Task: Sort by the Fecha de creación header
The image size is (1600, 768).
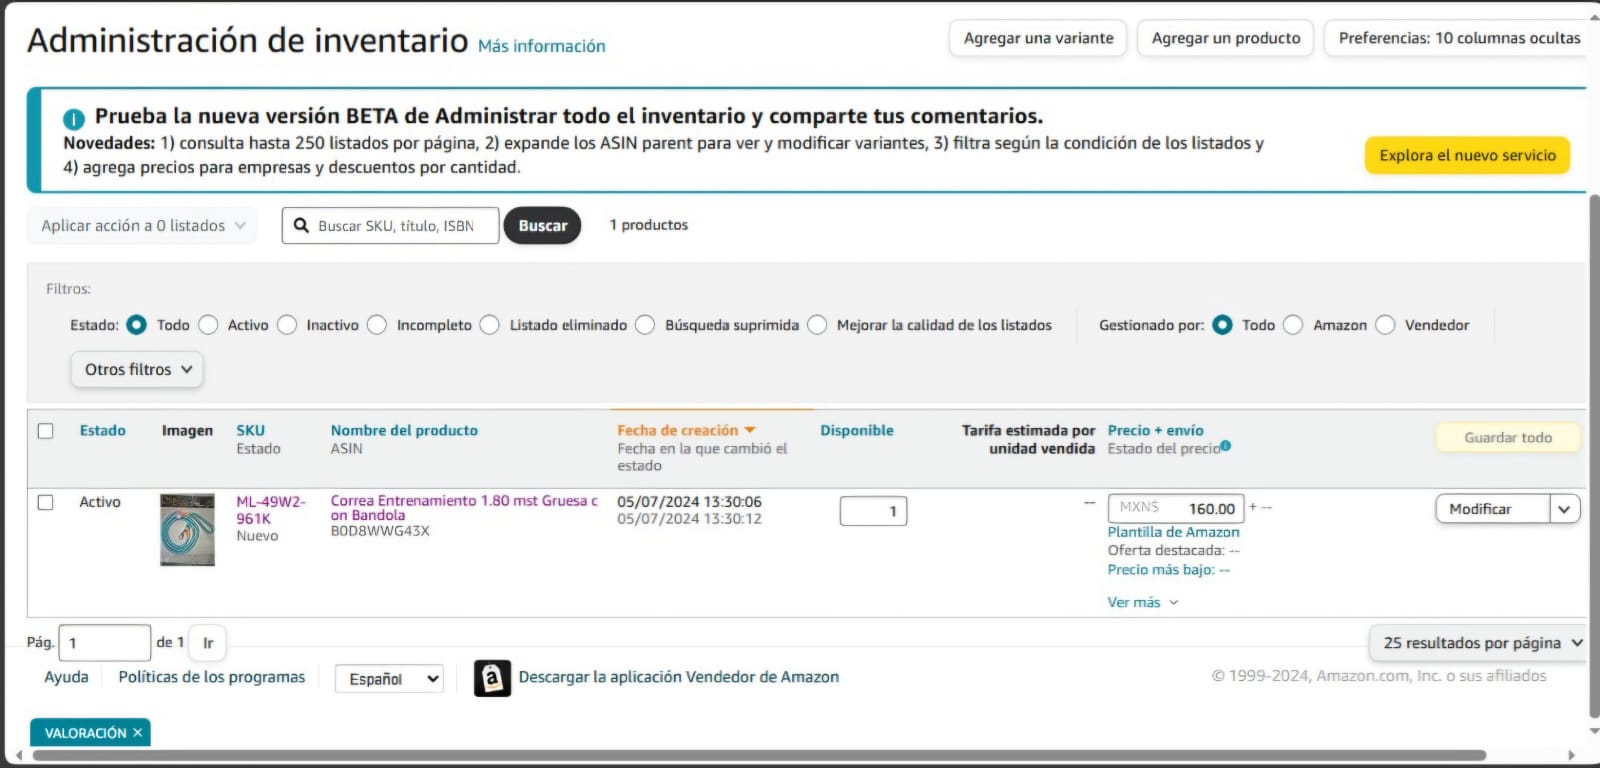Action: click(677, 431)
